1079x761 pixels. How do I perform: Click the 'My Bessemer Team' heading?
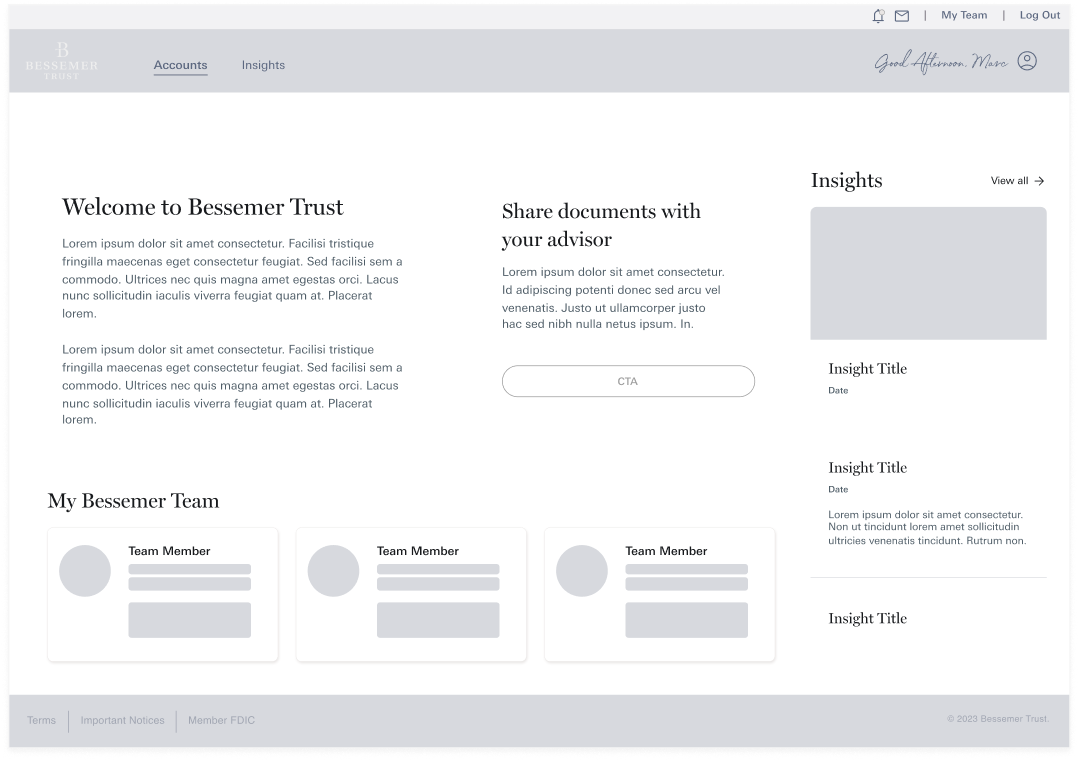point(133,501)
